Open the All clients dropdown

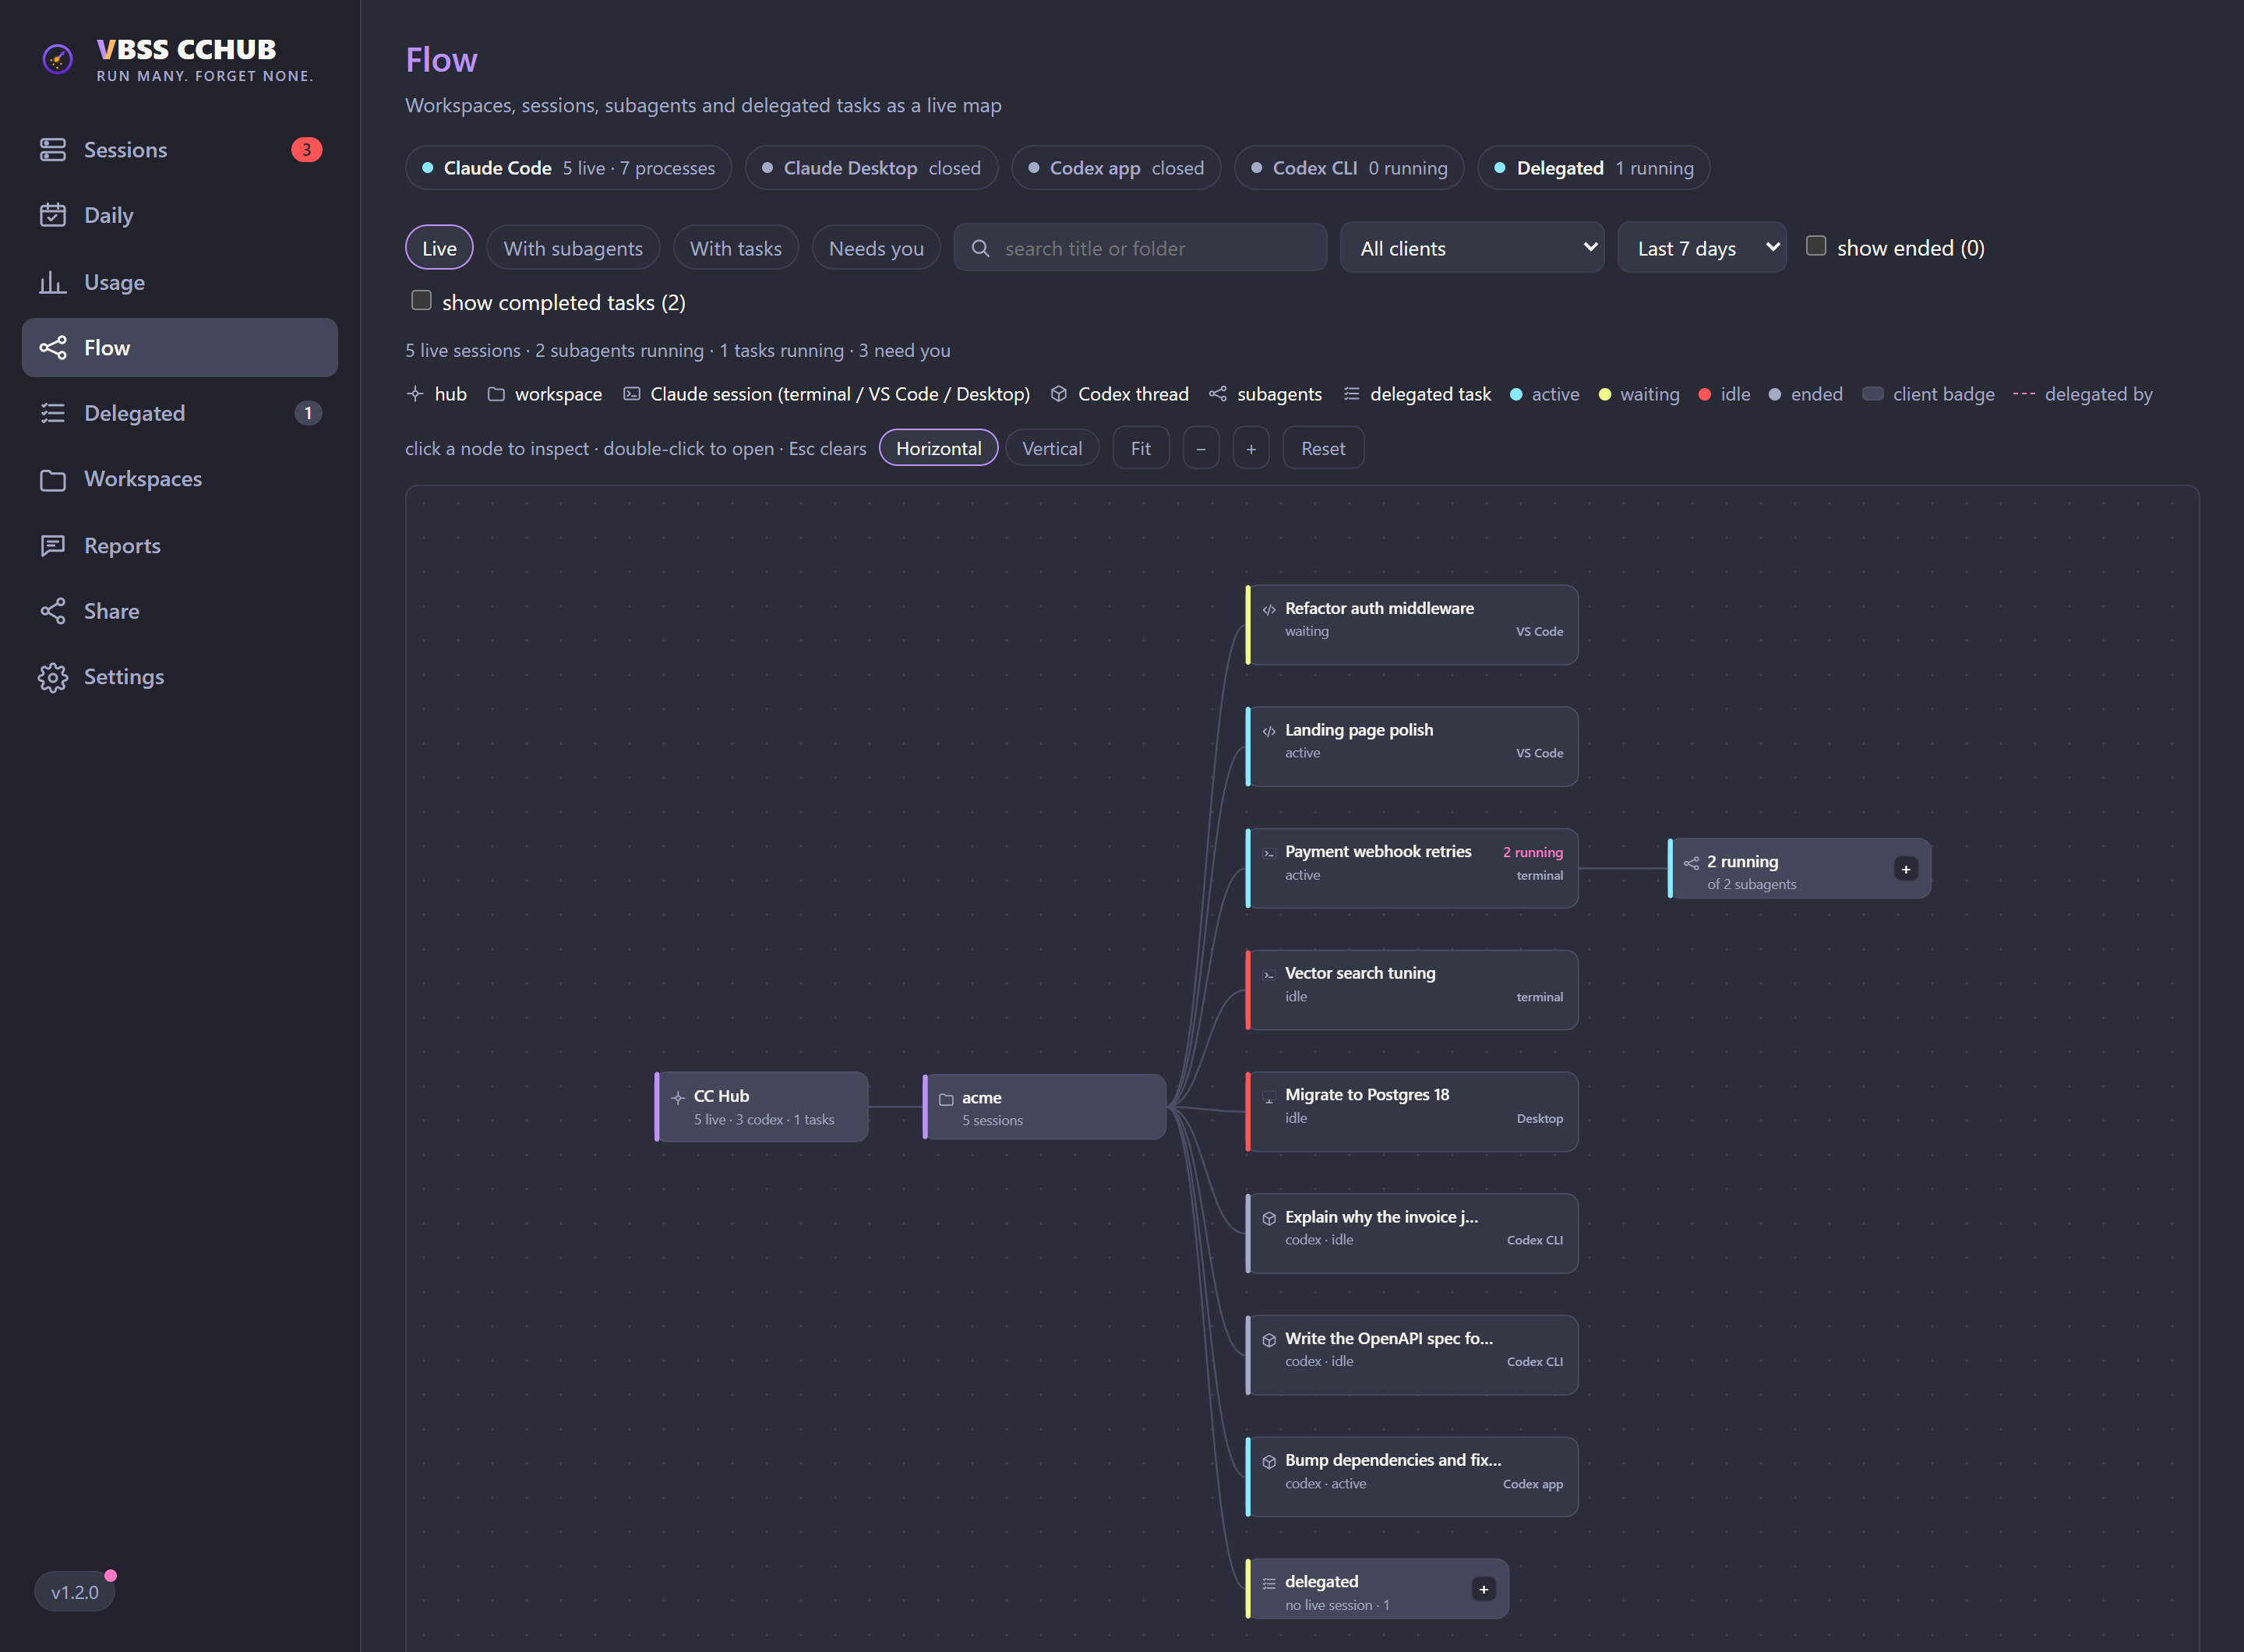click(x=1472, y=248)
